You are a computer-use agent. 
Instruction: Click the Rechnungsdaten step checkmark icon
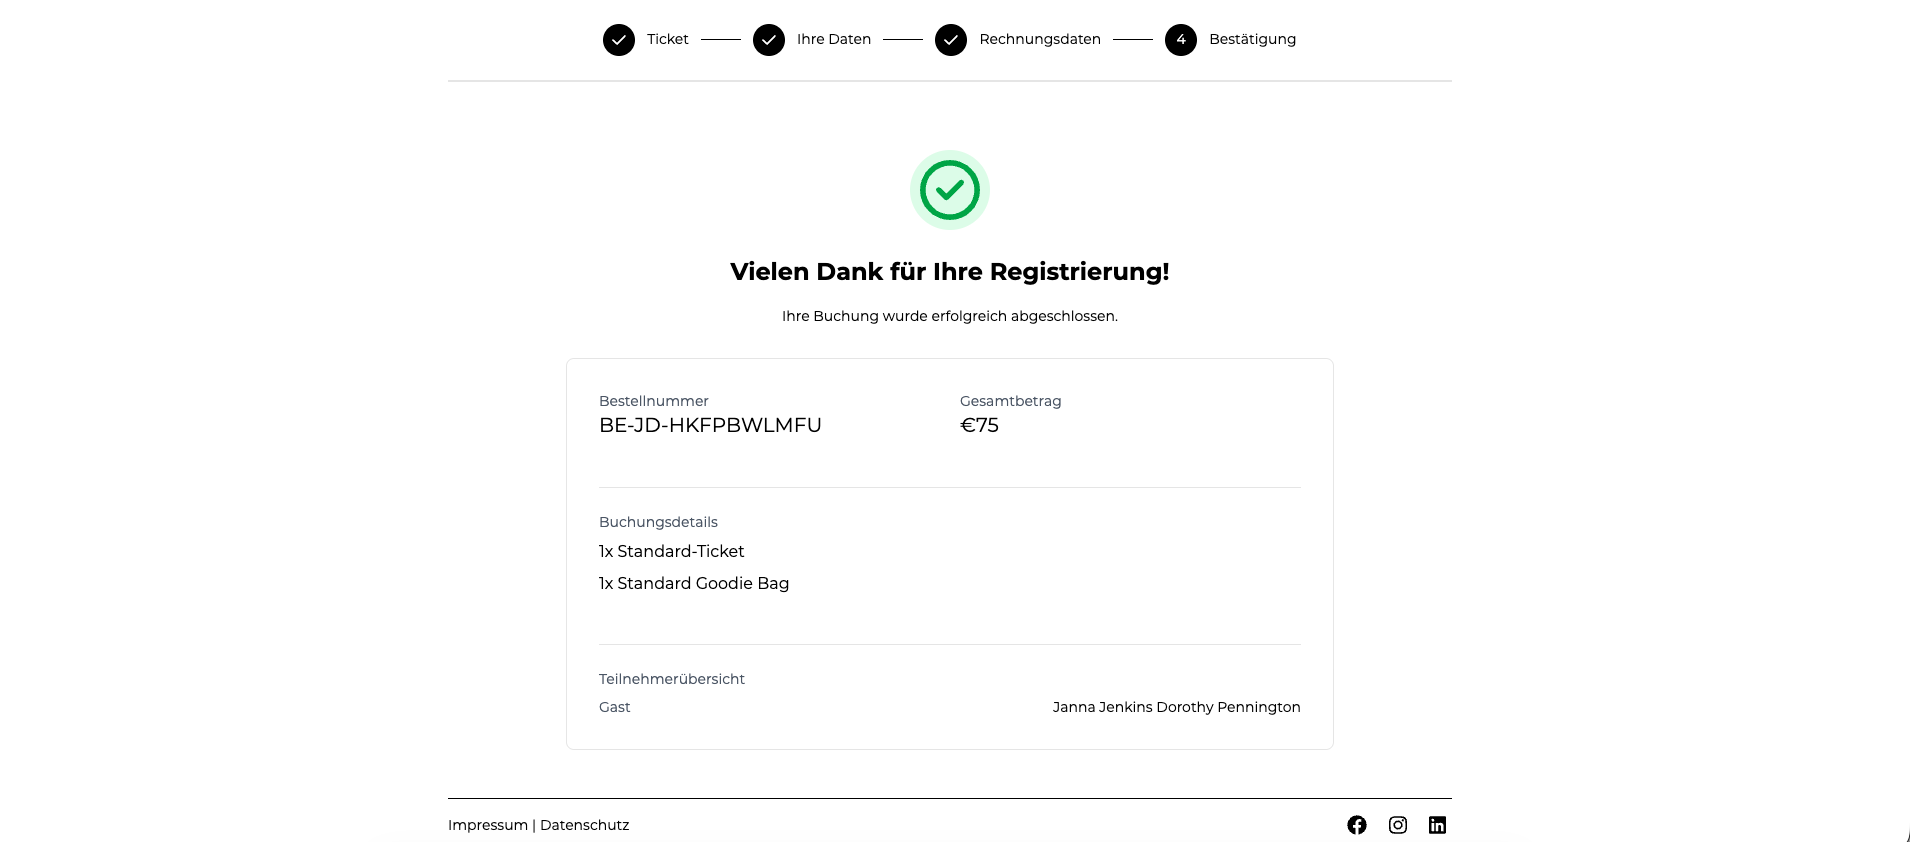tap(951, 40)
